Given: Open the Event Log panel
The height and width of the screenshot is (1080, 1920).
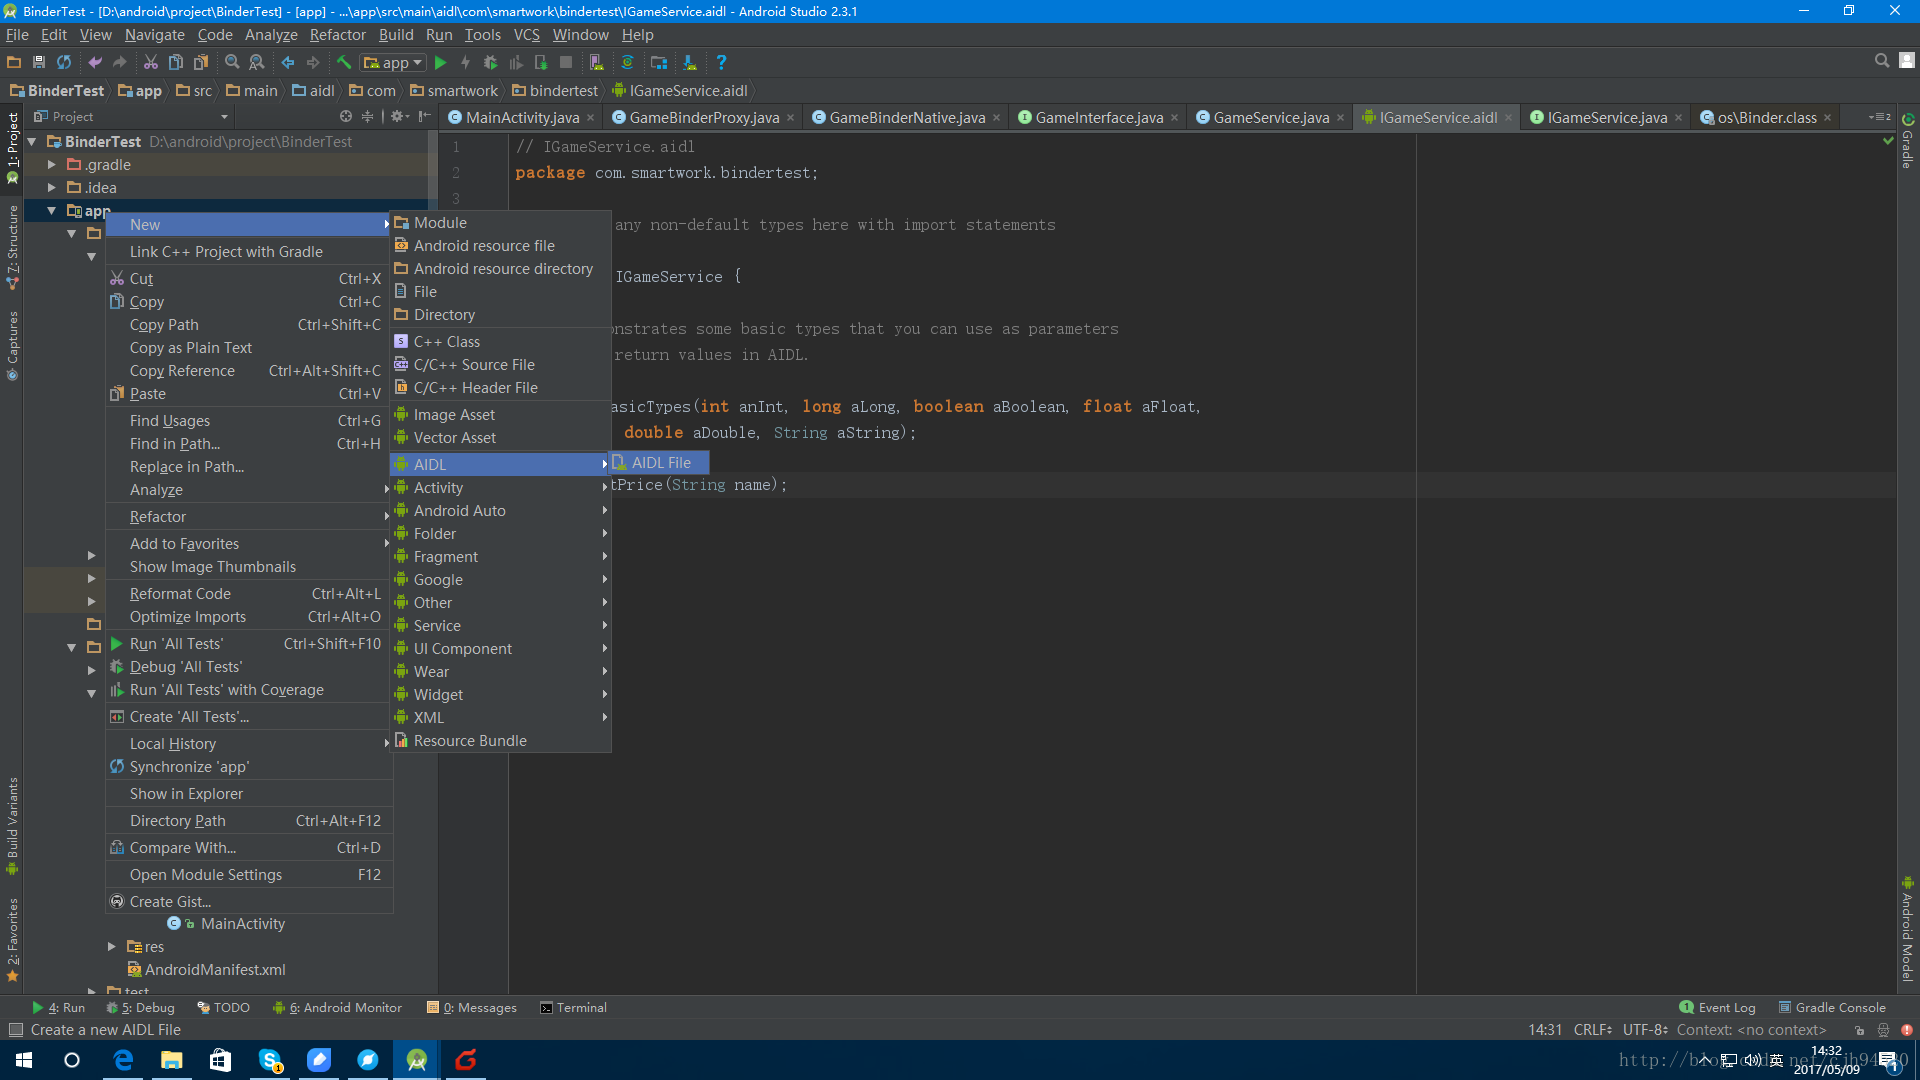Looking at the screenshot, I should pyautogui.click(x=1717, y=1007).
